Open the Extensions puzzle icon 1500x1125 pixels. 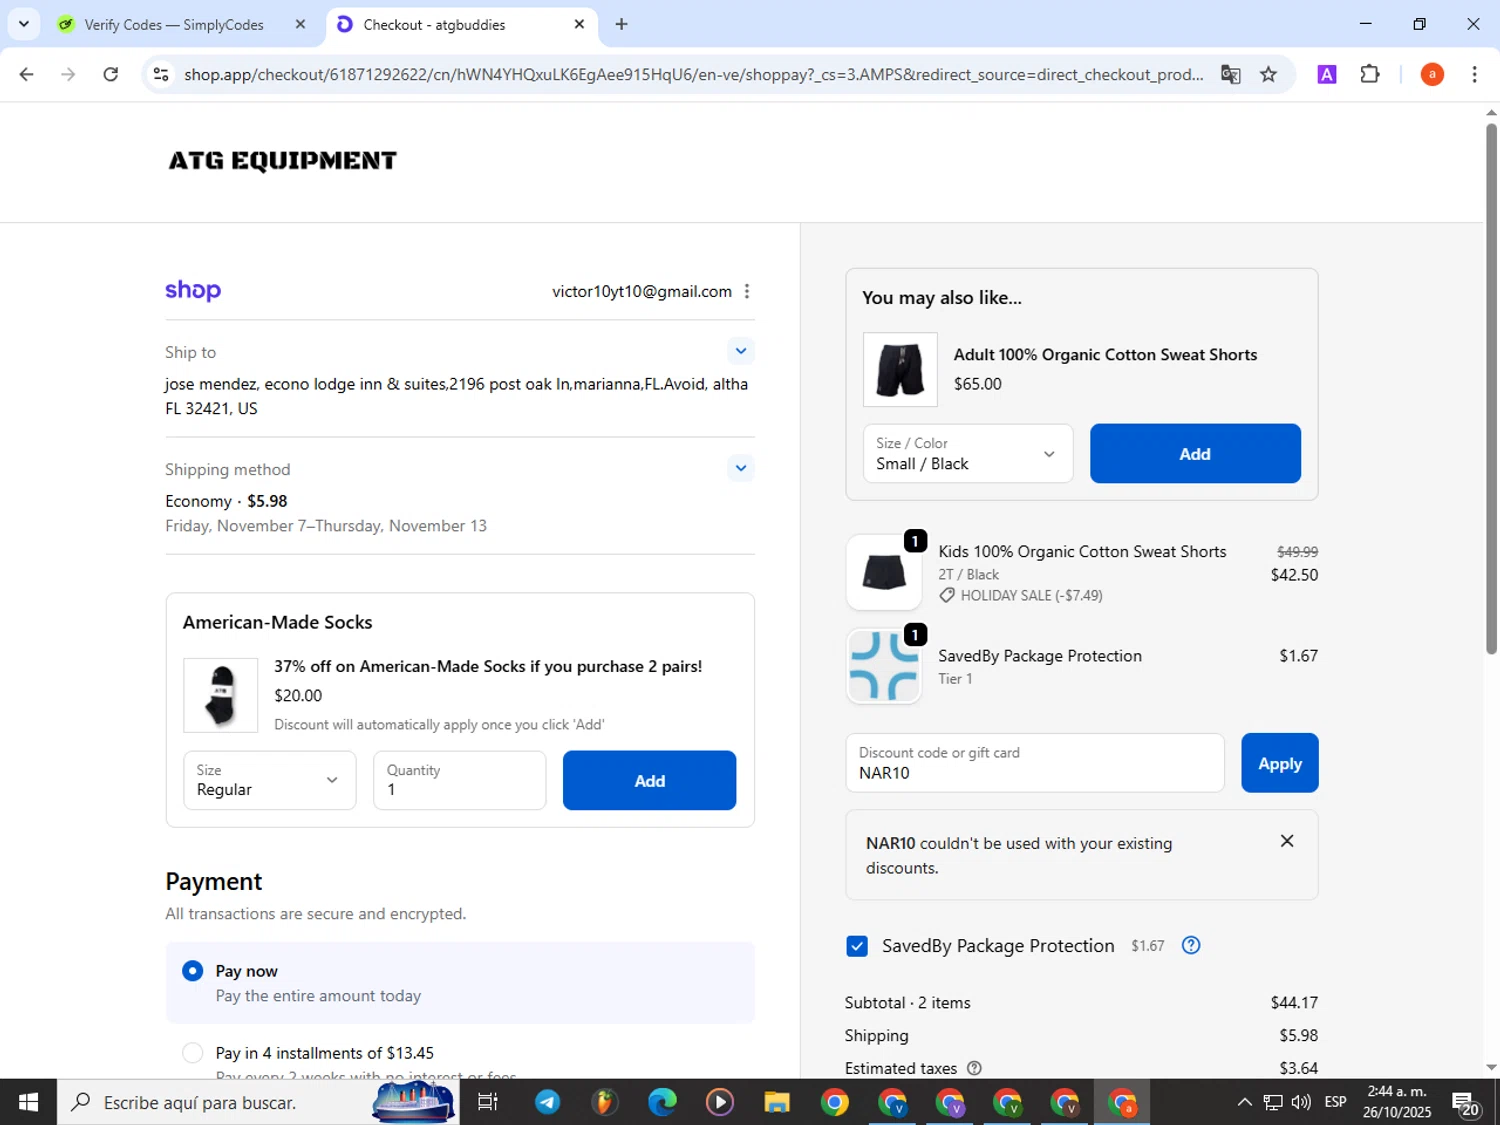tap(1370, 74)
